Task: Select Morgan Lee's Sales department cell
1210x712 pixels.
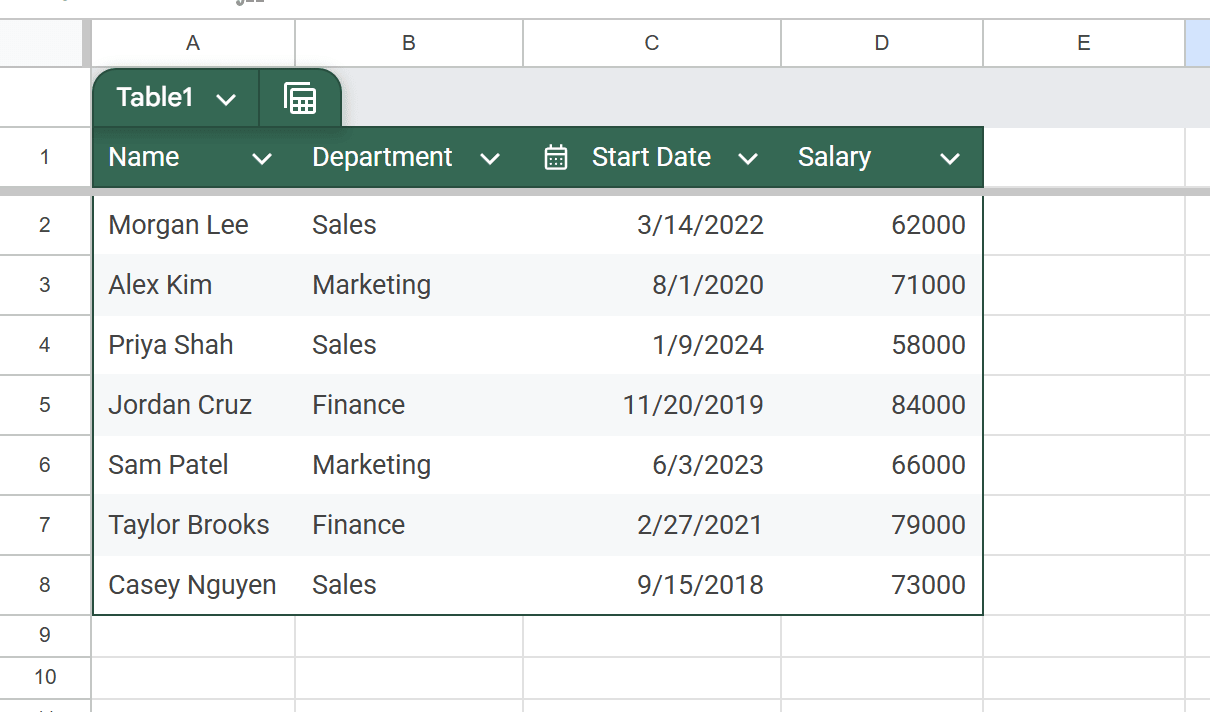Action: click(x=409, y=225)
